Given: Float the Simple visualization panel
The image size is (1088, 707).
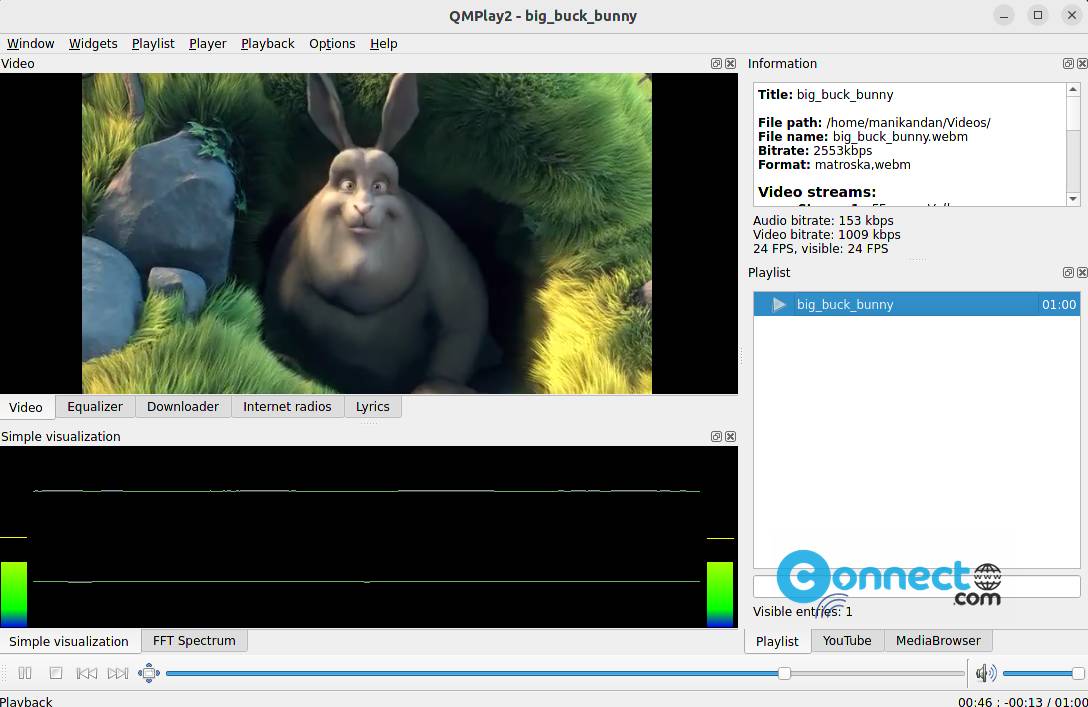Looking at the screenshot, I should (717, 436).
